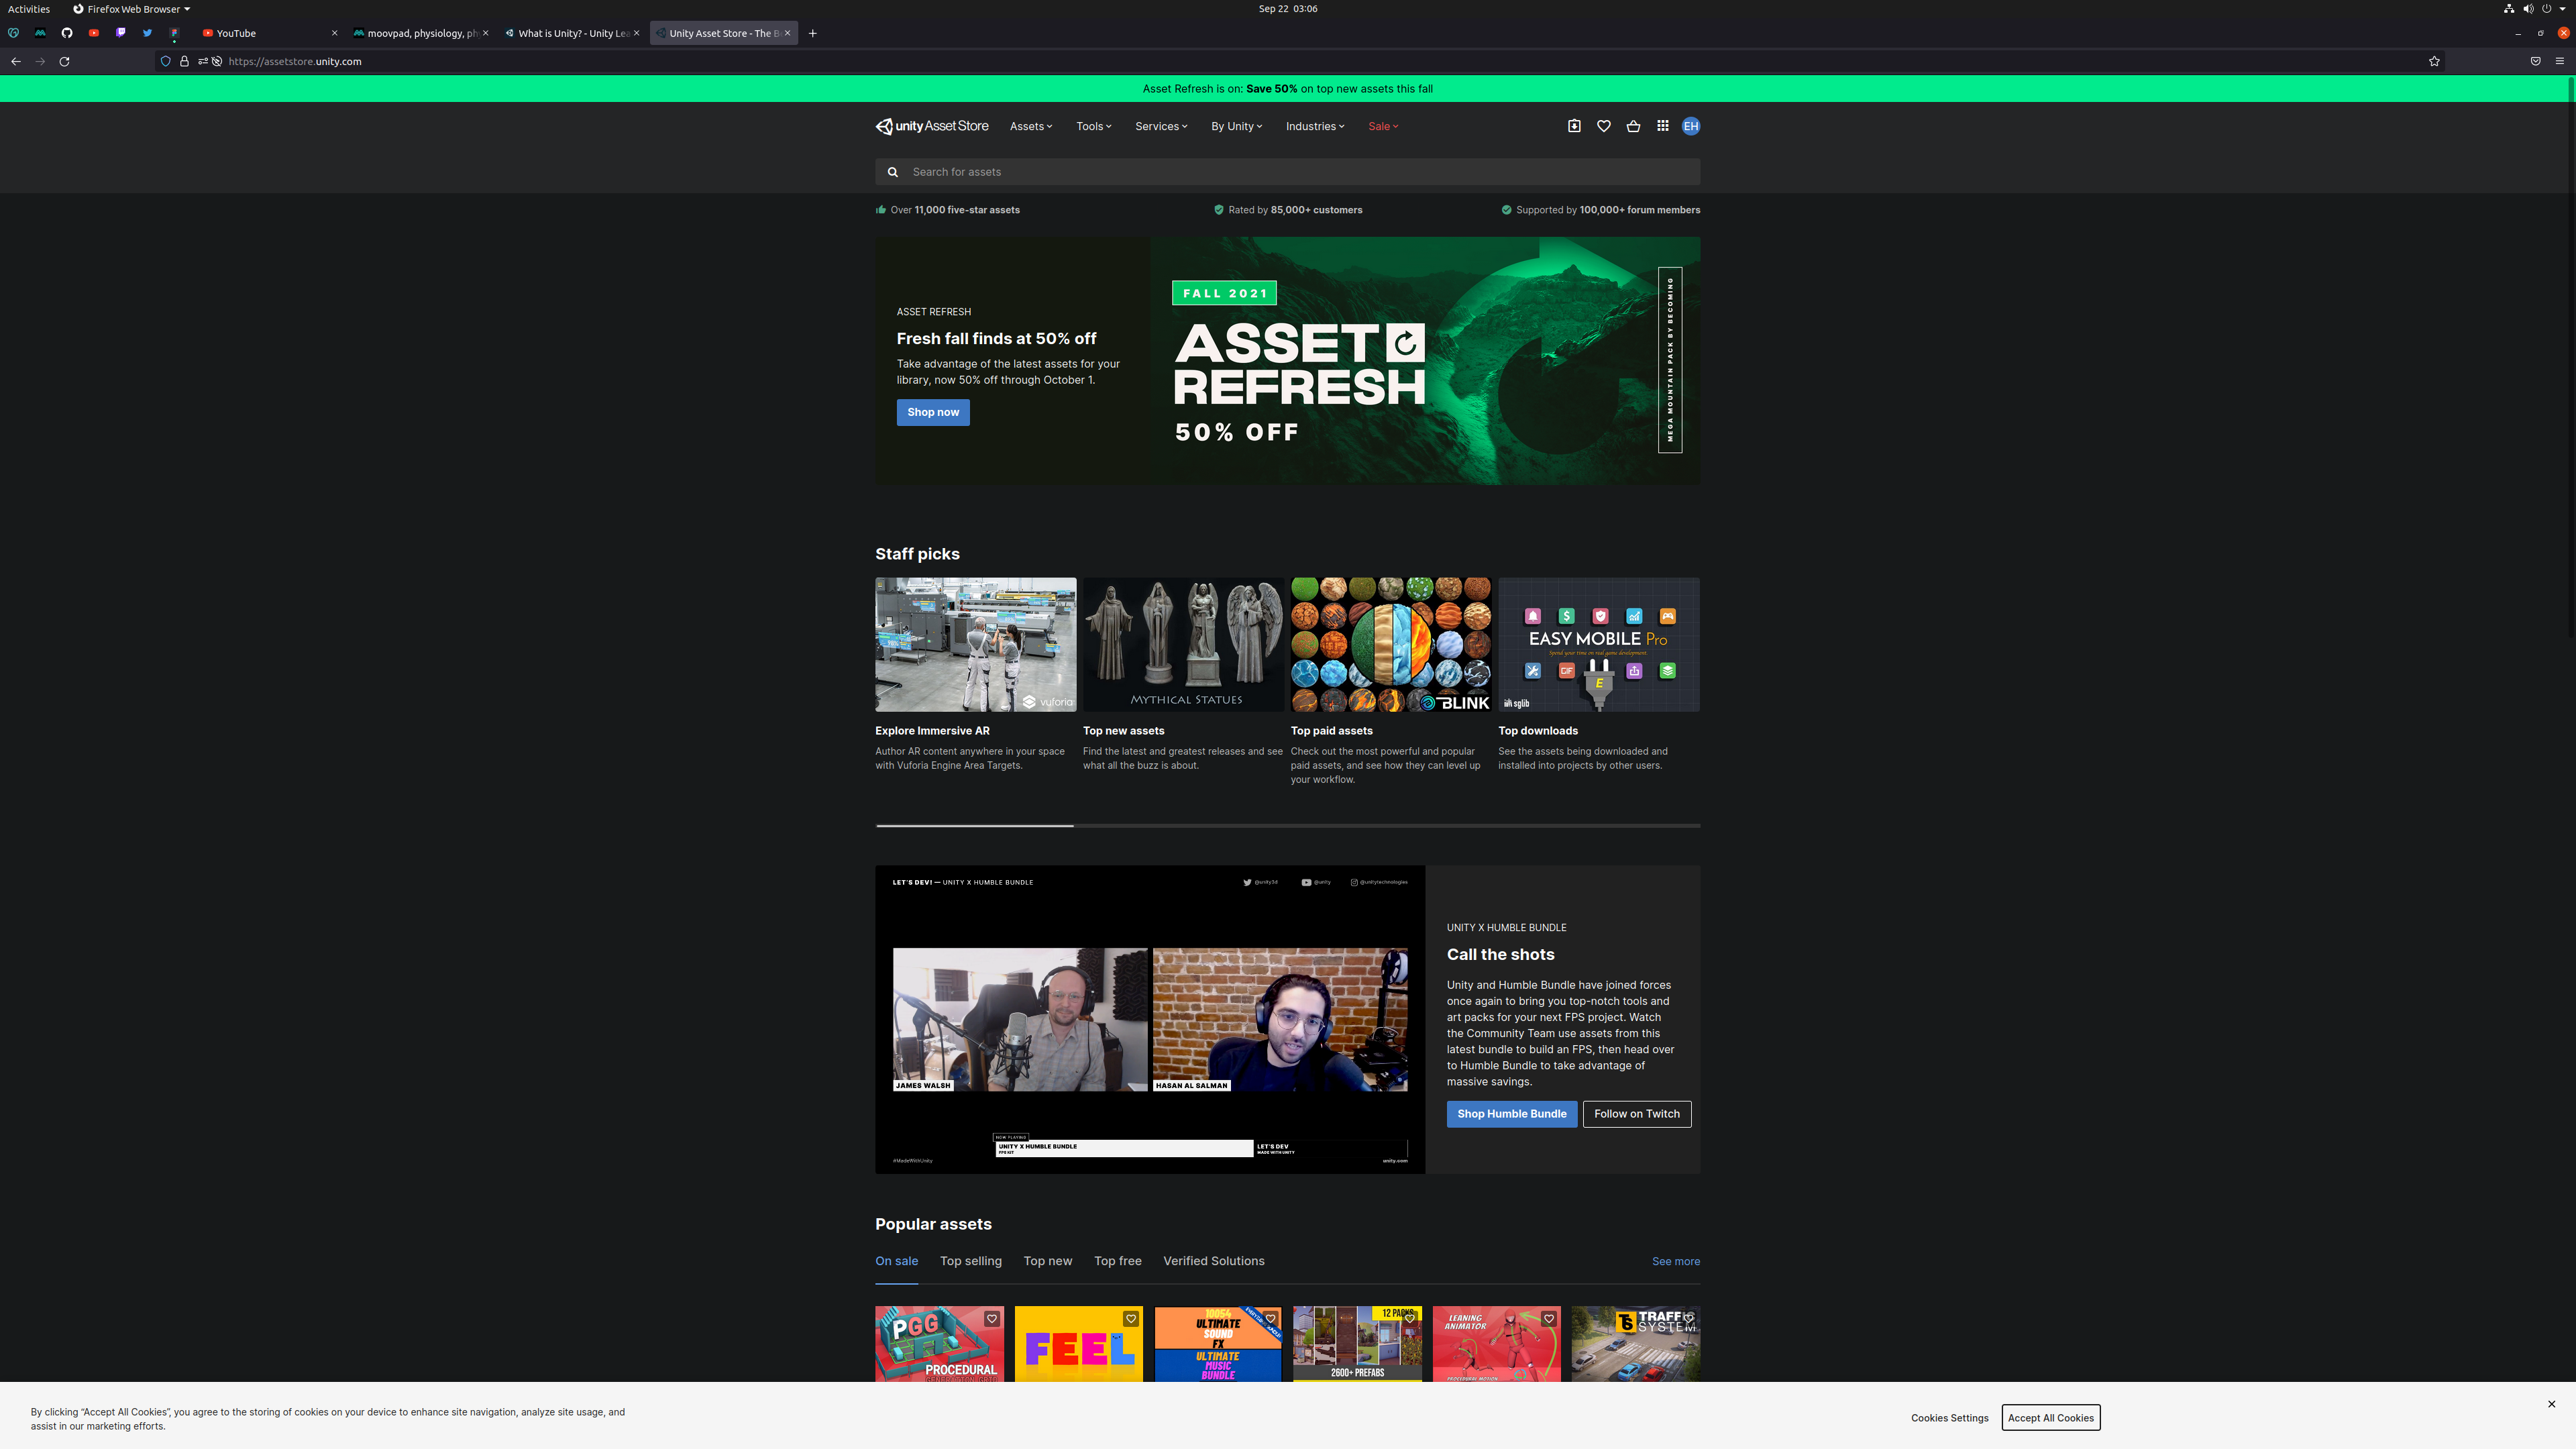The height and width of the screenshot is (1449, 2576).
Task: Favorite the FEEL asset
Action: (x=1131, y=1319)
